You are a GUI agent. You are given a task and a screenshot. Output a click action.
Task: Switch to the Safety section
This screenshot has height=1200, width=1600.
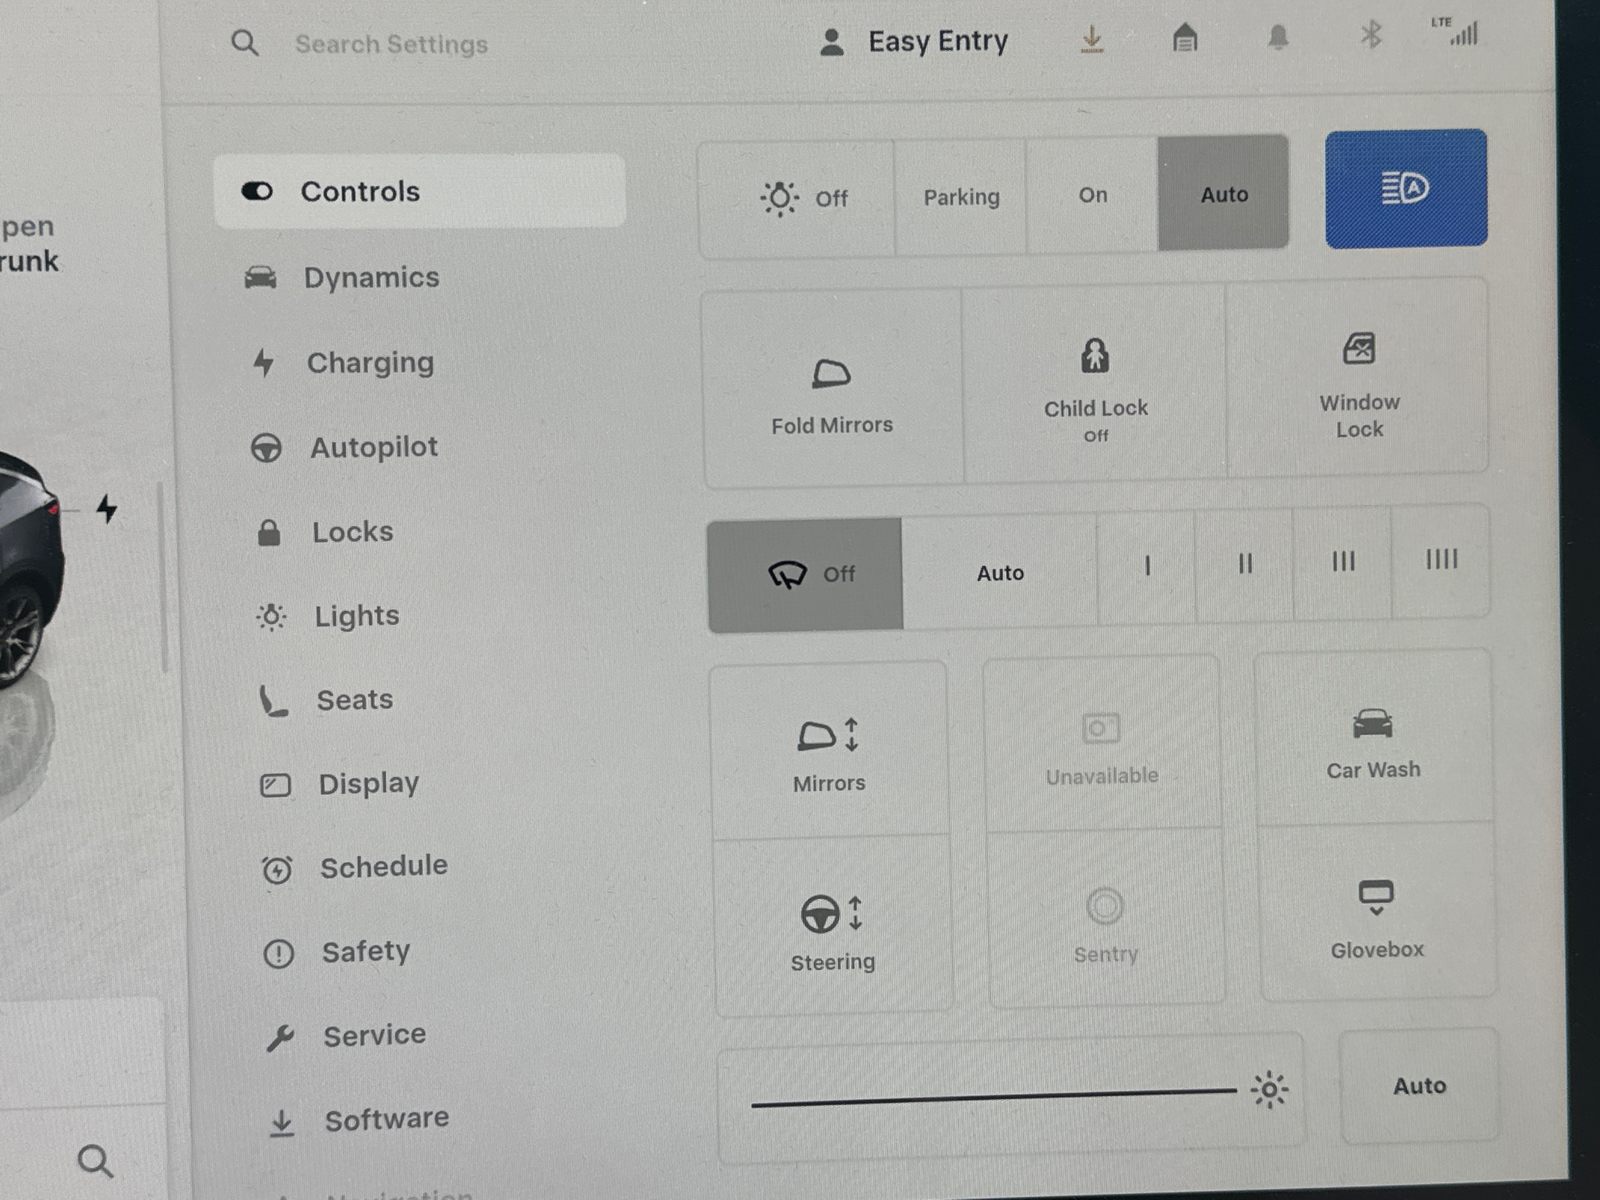366,951
